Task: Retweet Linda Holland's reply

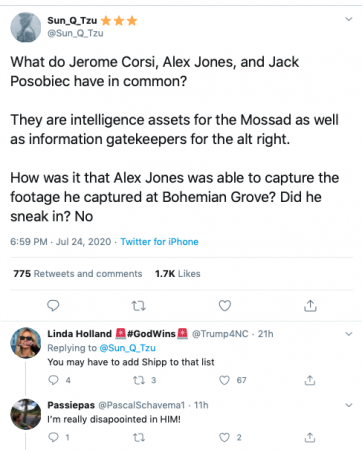Action: point(139,380)
